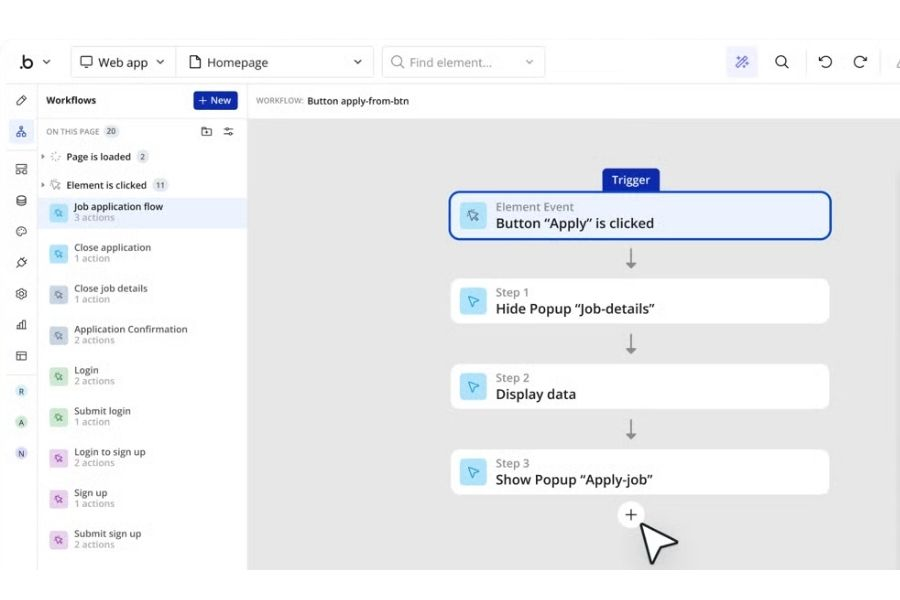This screenshot has width=900, height=600.
Task: Open the Logs bar chart icon
Action: point(21,325)
